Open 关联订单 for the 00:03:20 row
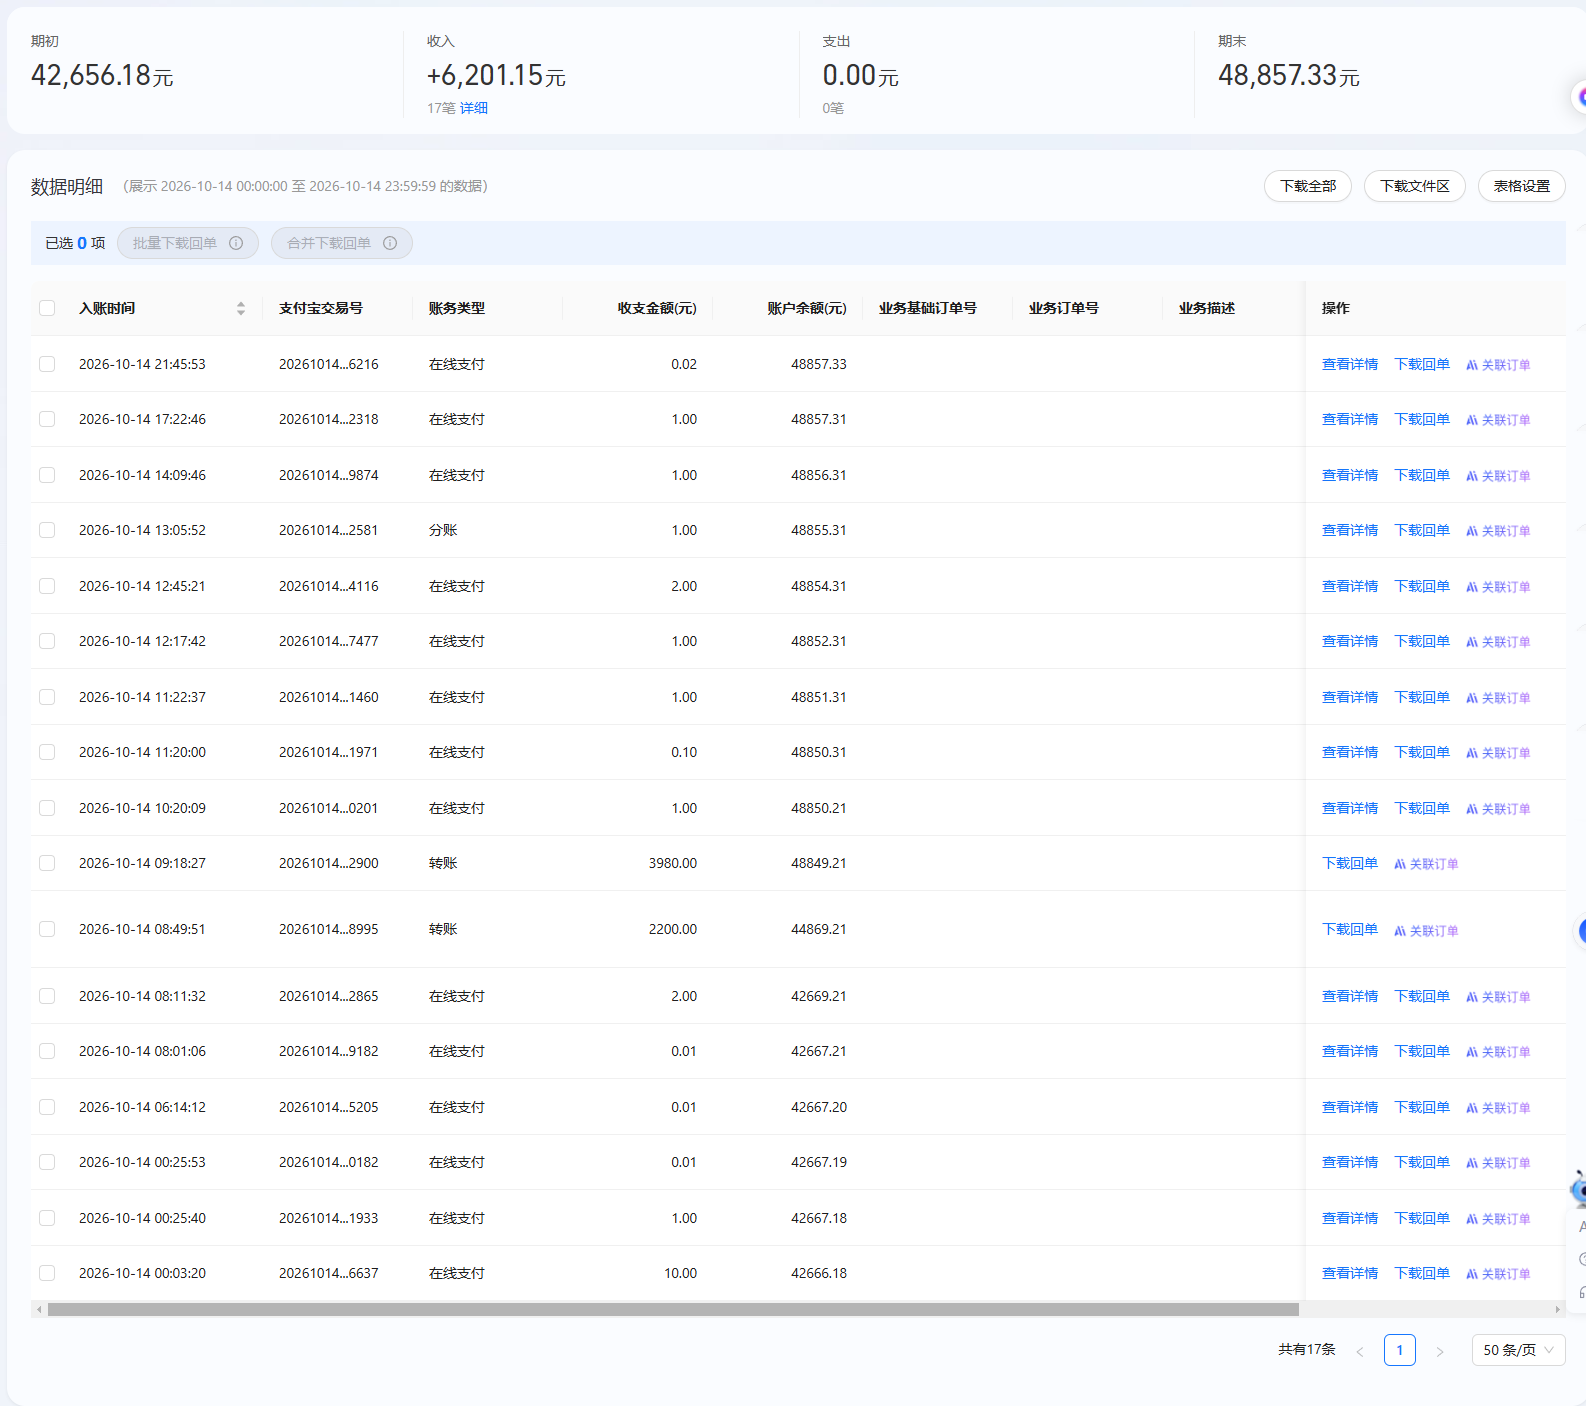 pyautogui.click(x=1498, y=1274)
